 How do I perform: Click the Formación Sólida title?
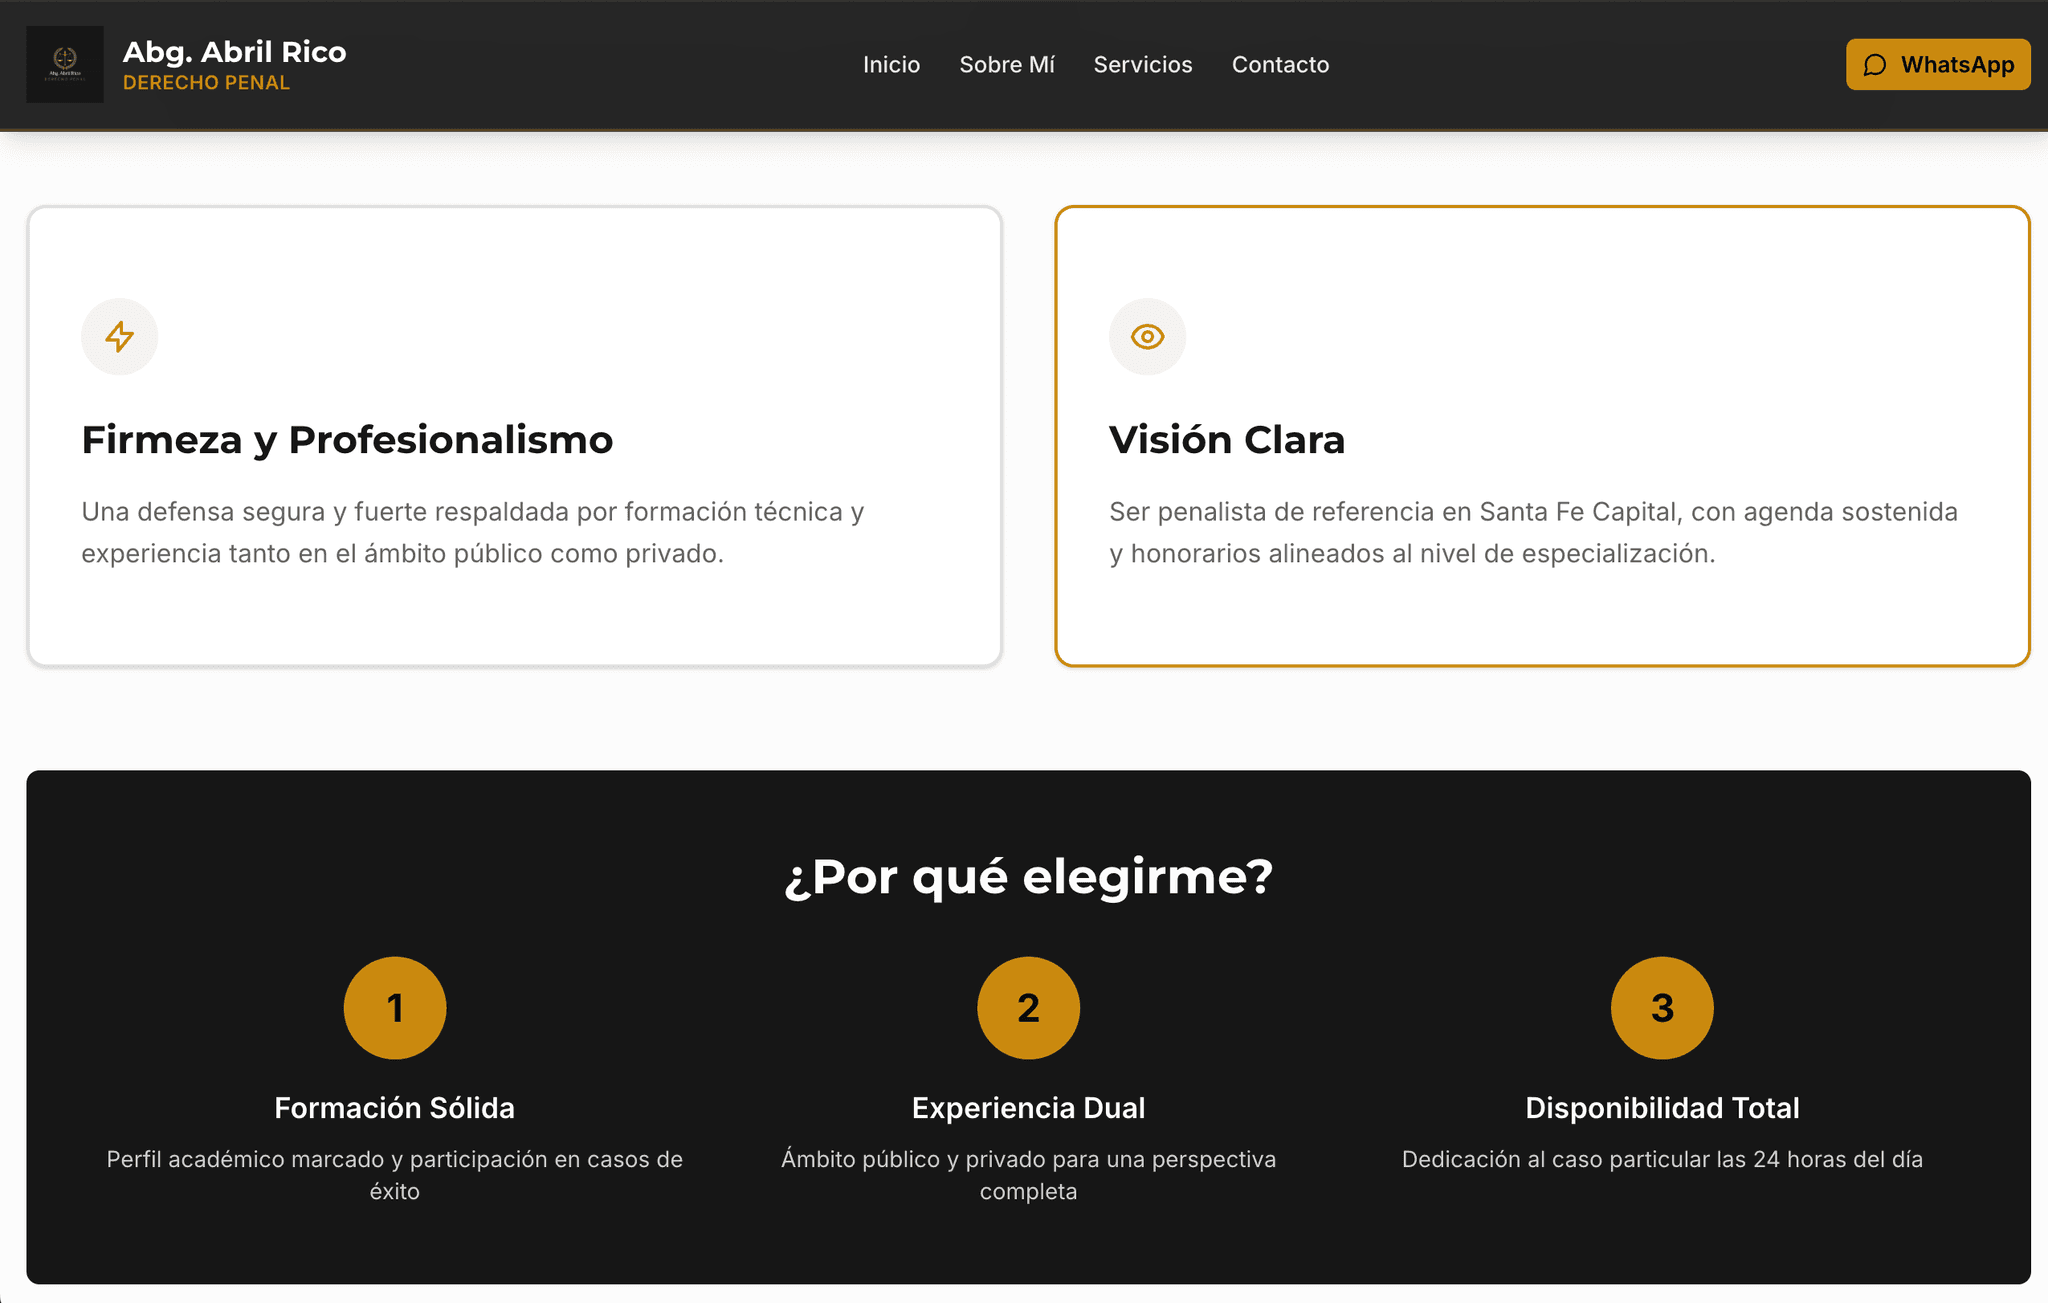click(394, 1108)
